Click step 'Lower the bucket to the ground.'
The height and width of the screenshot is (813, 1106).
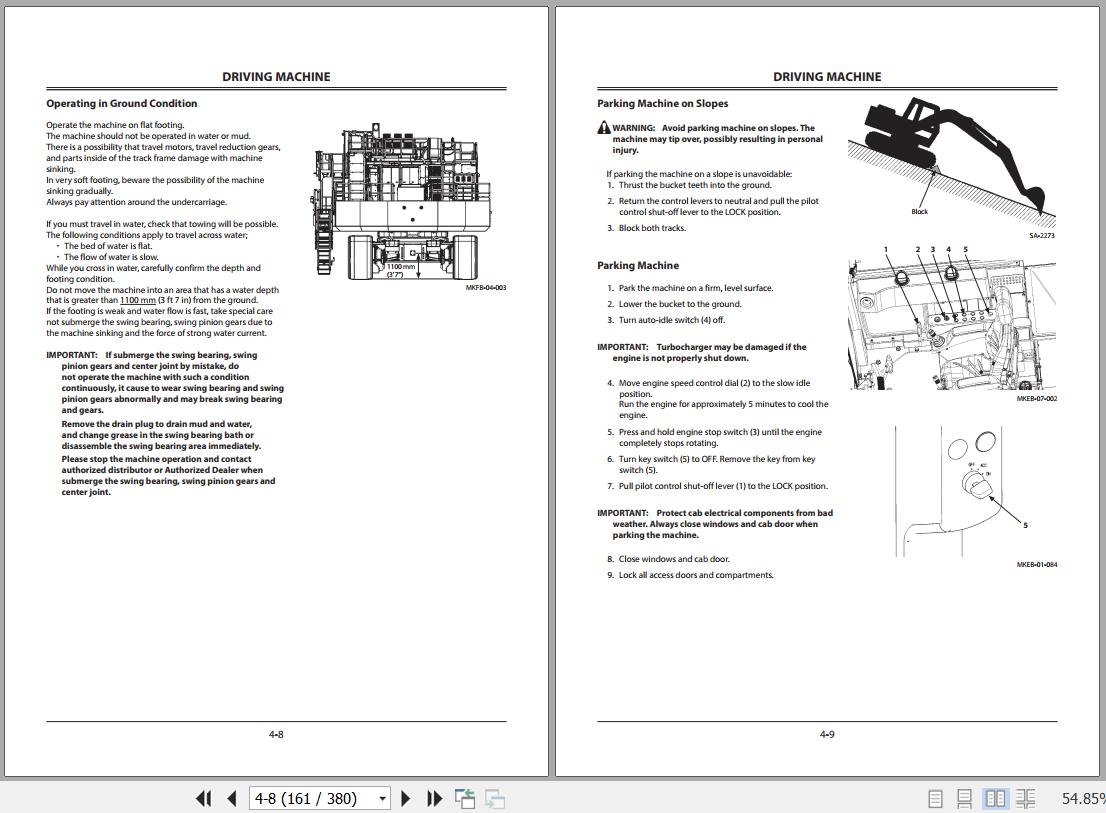680,305
